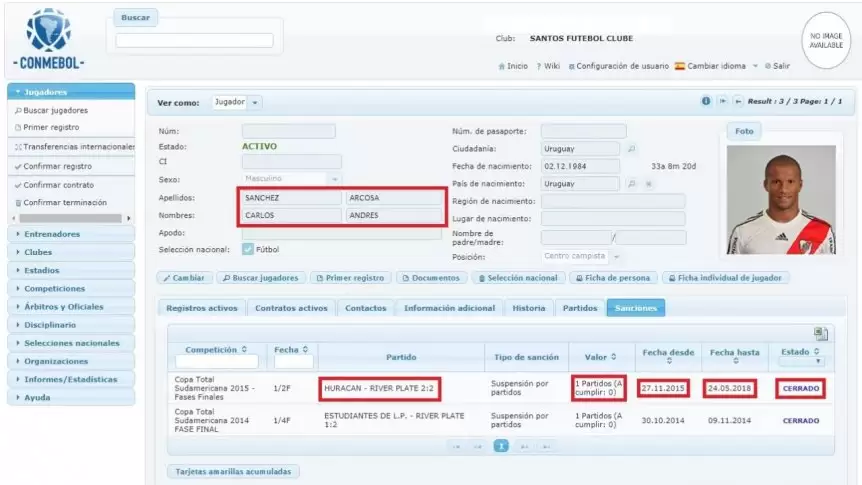This screenshot has height=485, width=862.
Task: Click the sidebar horizontal scrollbar
Action: [x=70, y=217]
